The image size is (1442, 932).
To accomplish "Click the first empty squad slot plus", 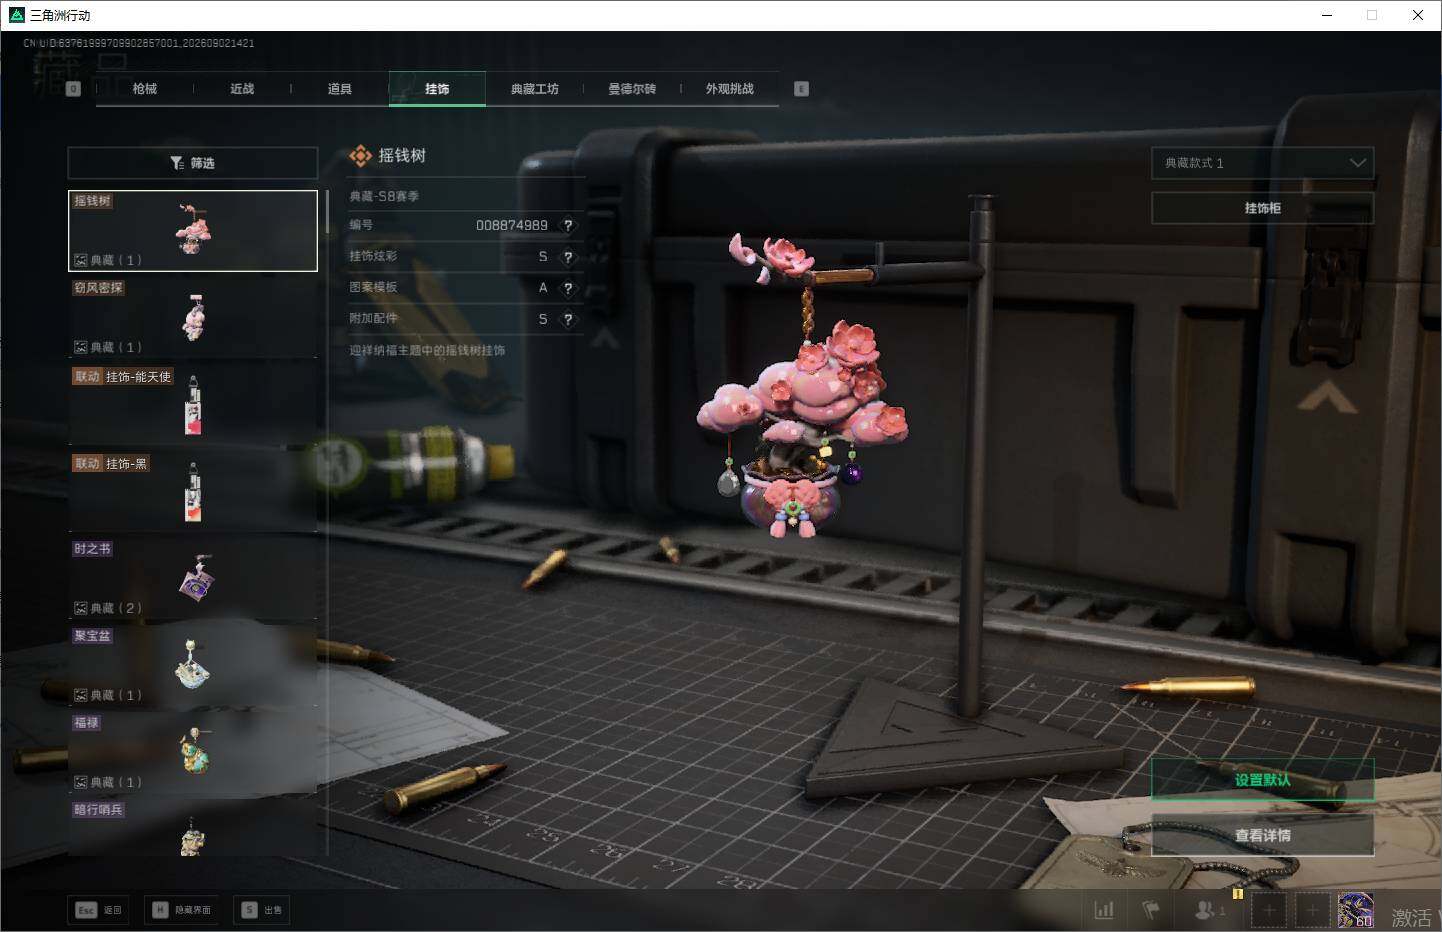I will point(1269,910).
